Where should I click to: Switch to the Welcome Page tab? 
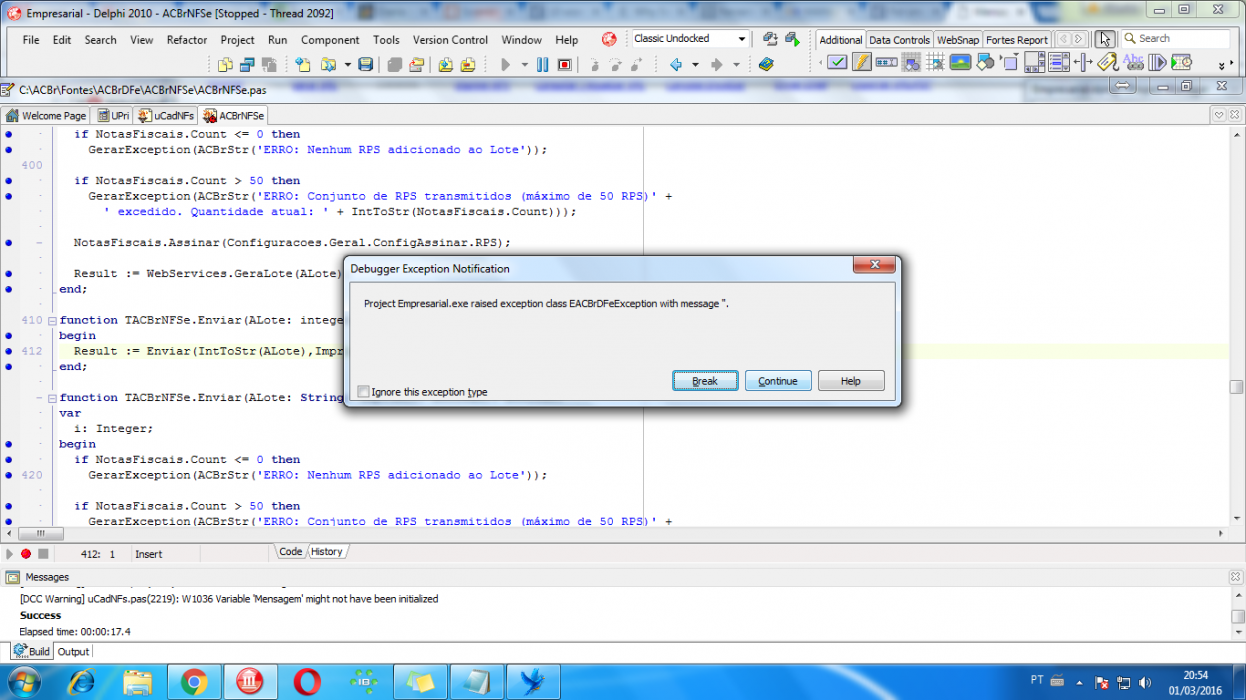(x=46, y=116)
